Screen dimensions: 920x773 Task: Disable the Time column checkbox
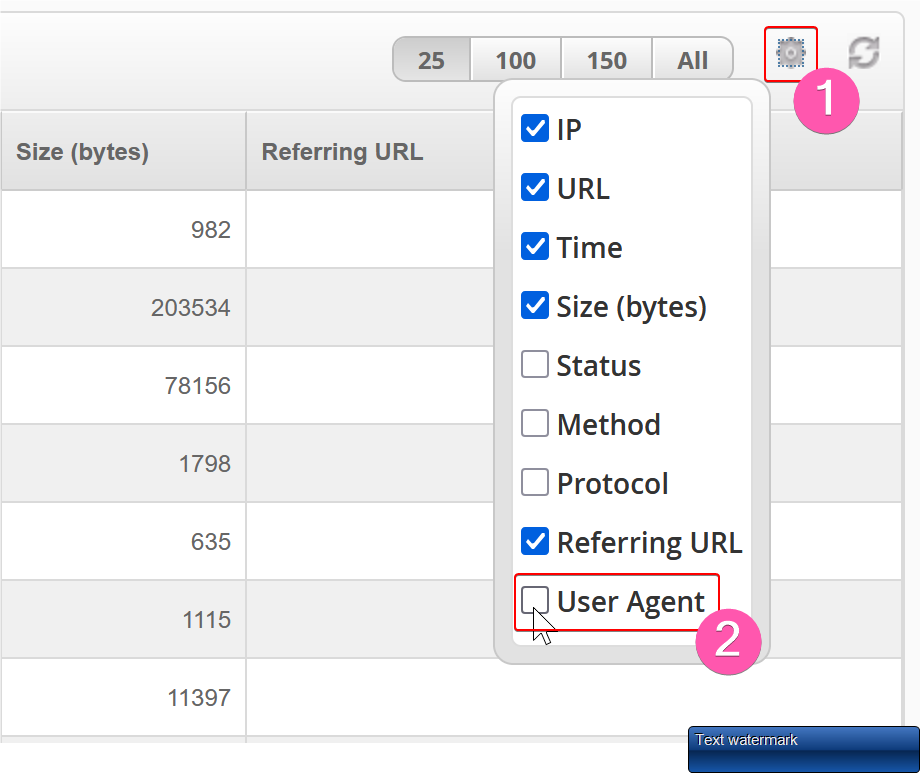[535, 247]
